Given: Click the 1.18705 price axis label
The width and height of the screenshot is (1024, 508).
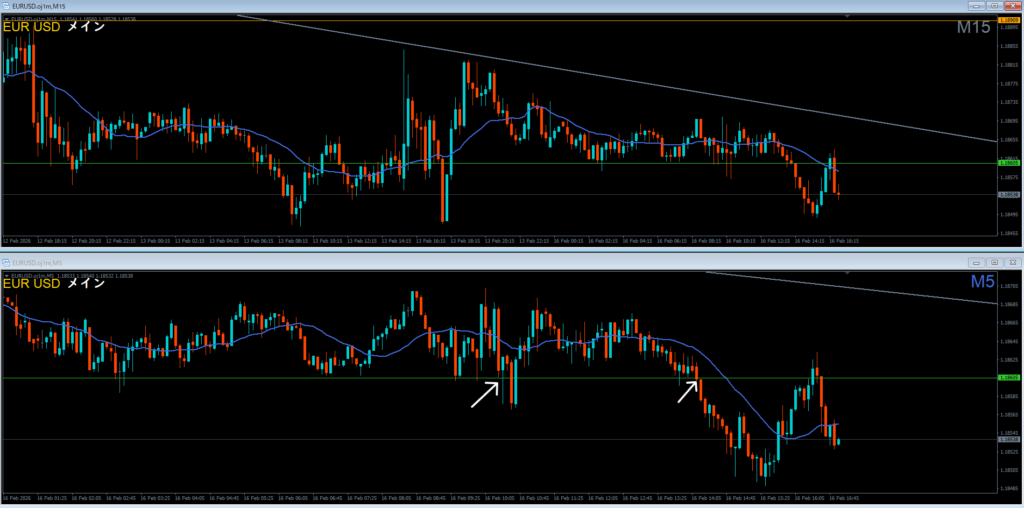Looking at the screenshot, I should tap(1009, 286).
